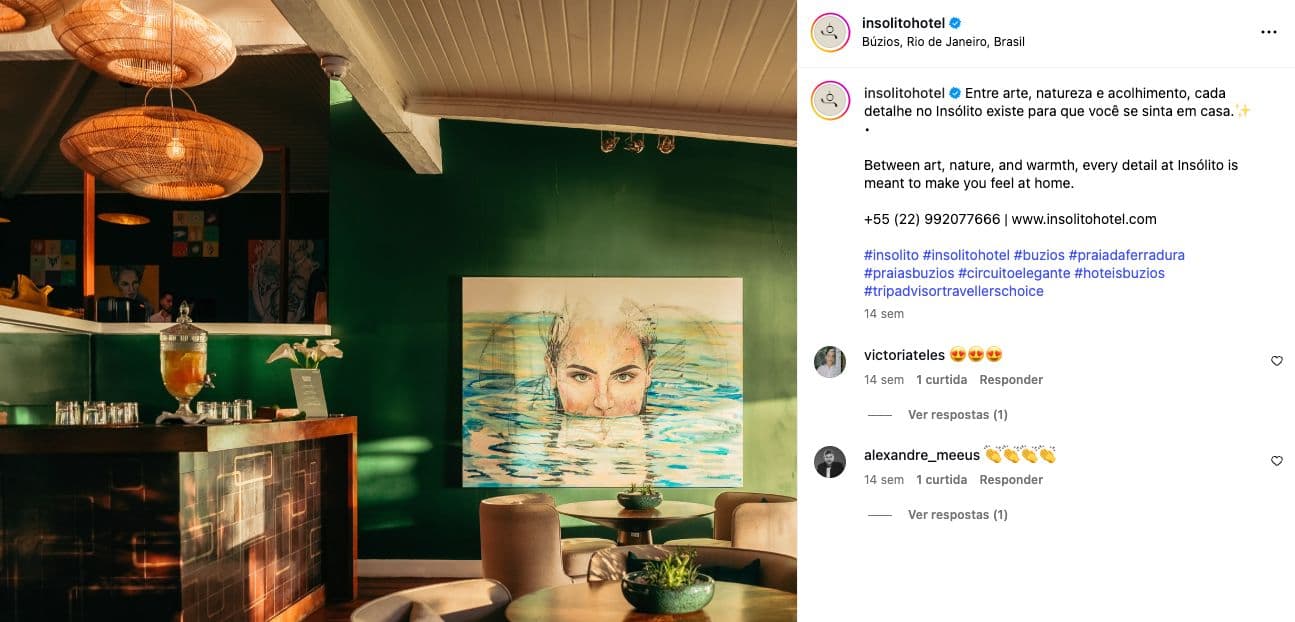Reply to victoriateles comment via Responder
This screenshot has width=1295, height=622.
click(x=1011, y=380)
